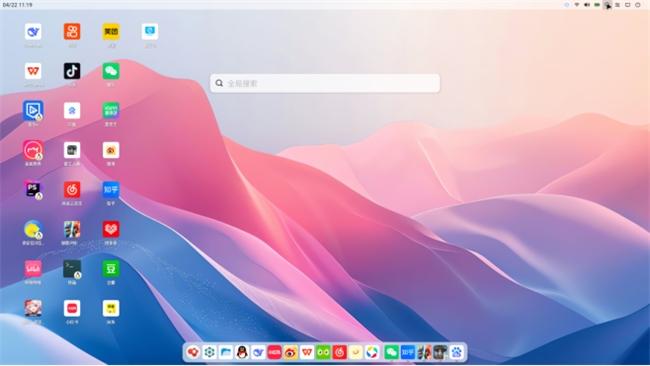Click the global search input field

tap(325, 83)
